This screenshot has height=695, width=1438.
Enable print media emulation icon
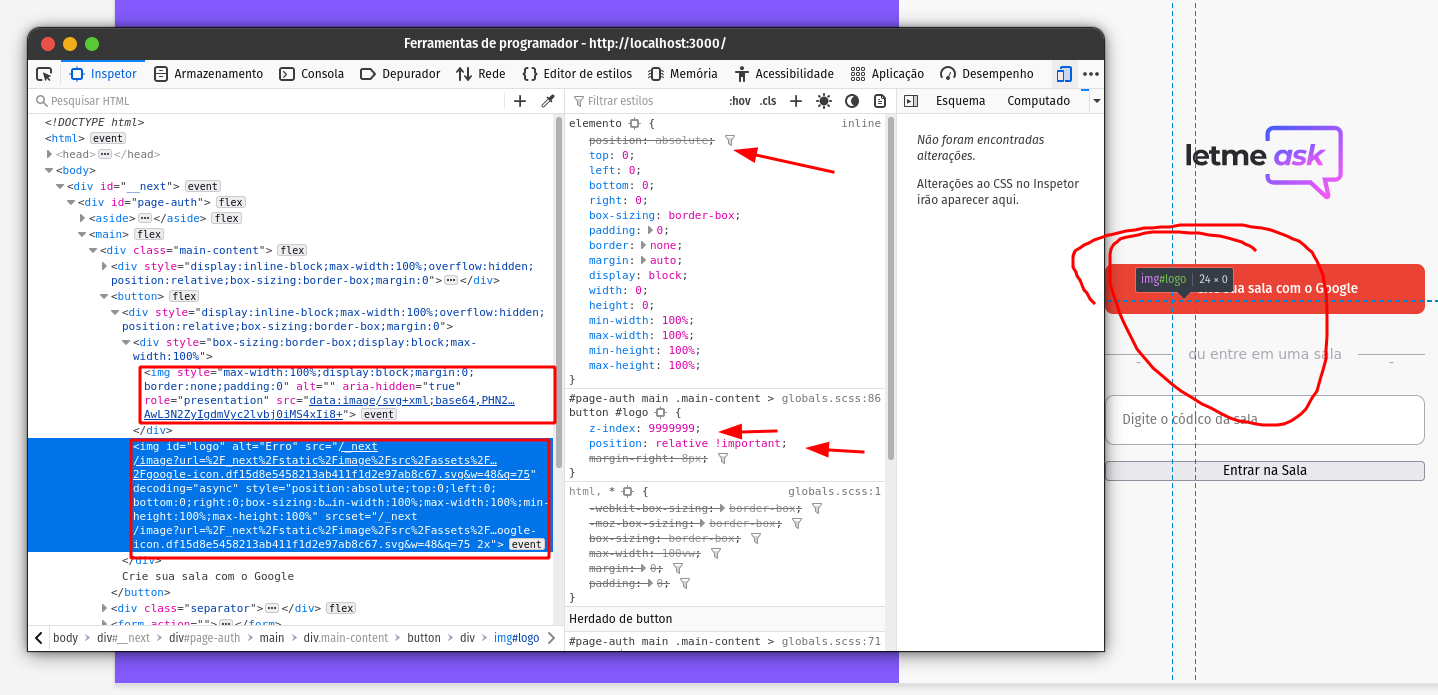click(879, 101)
